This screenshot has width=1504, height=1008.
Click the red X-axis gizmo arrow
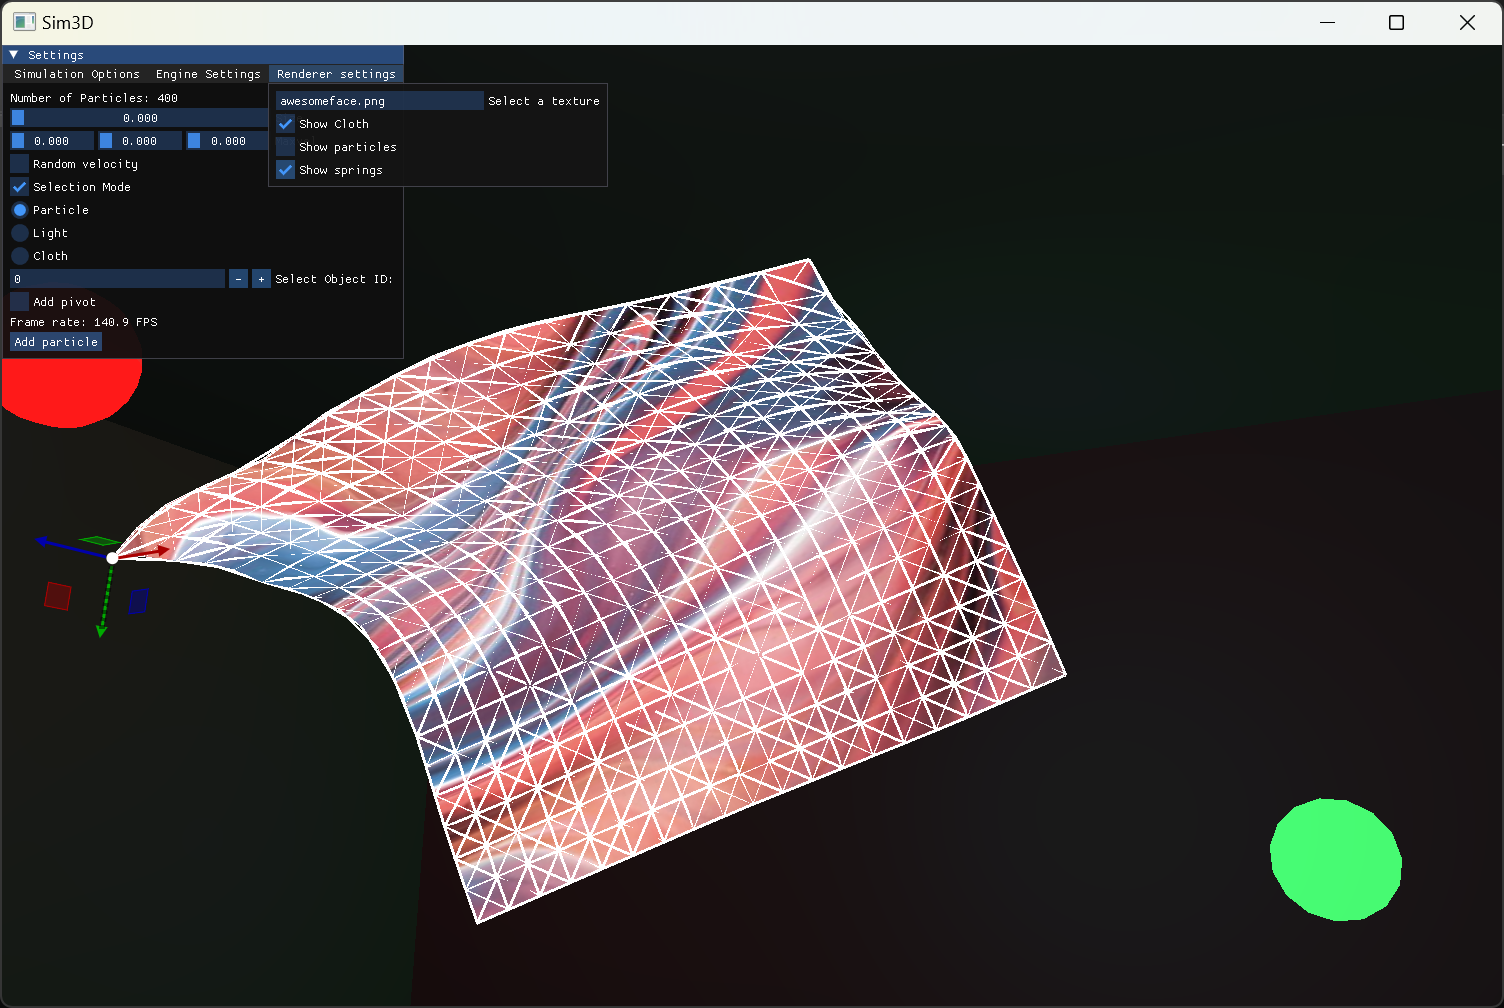tap(147, 551)
